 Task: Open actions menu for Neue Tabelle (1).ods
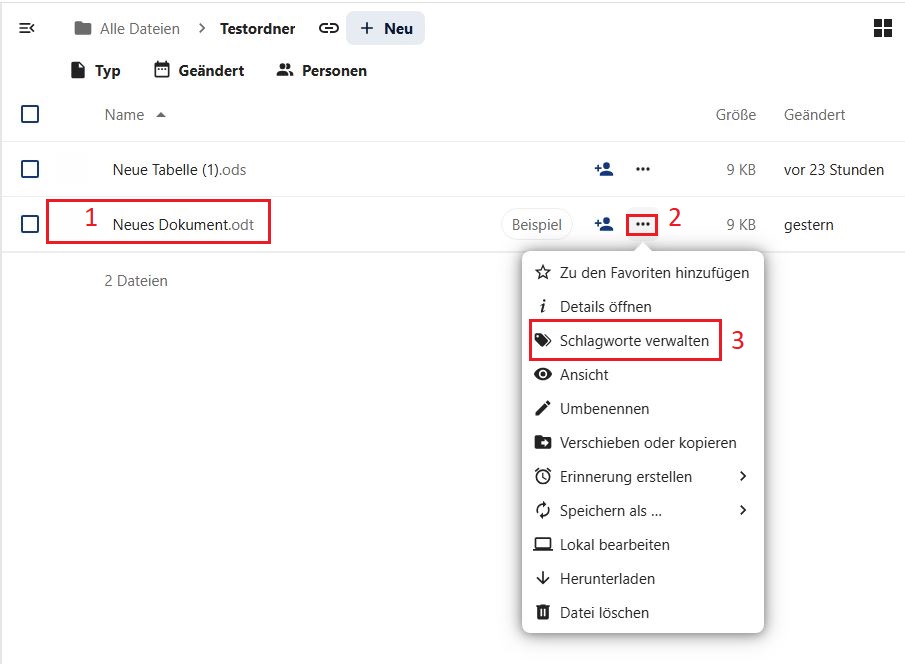pos(643,170)
